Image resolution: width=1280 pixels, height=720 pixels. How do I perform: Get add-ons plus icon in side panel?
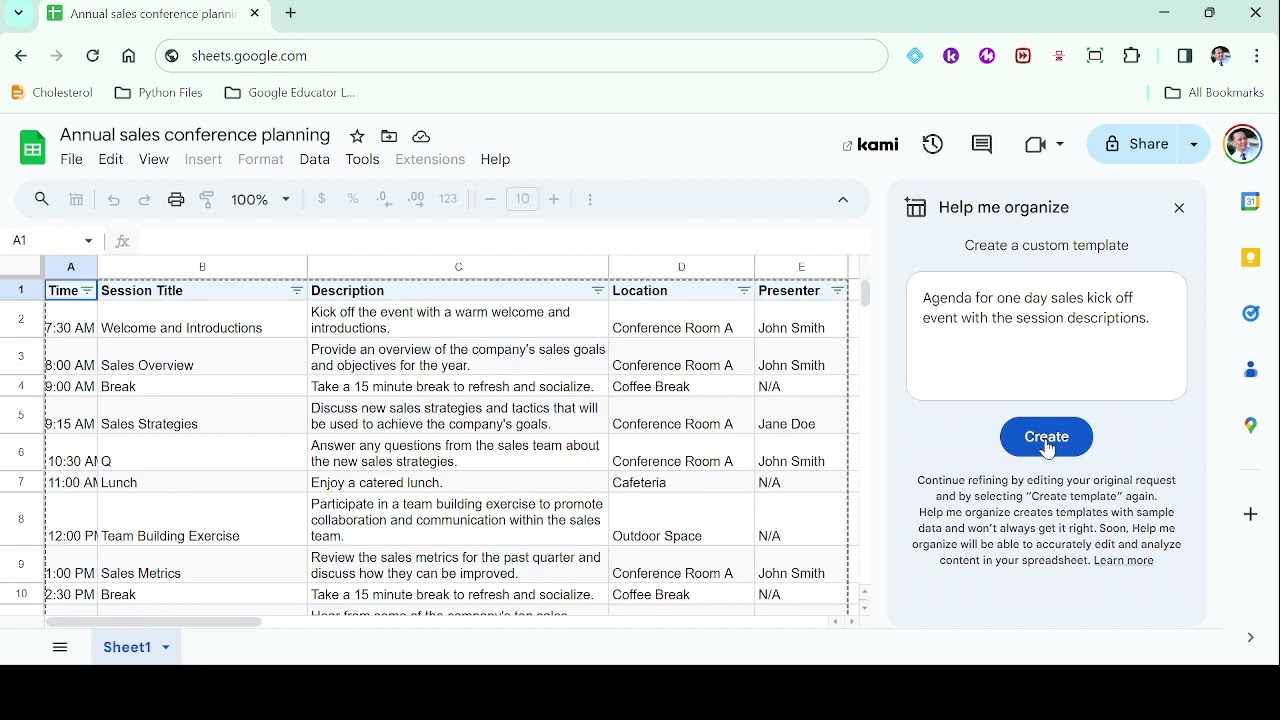(1250, 514)
